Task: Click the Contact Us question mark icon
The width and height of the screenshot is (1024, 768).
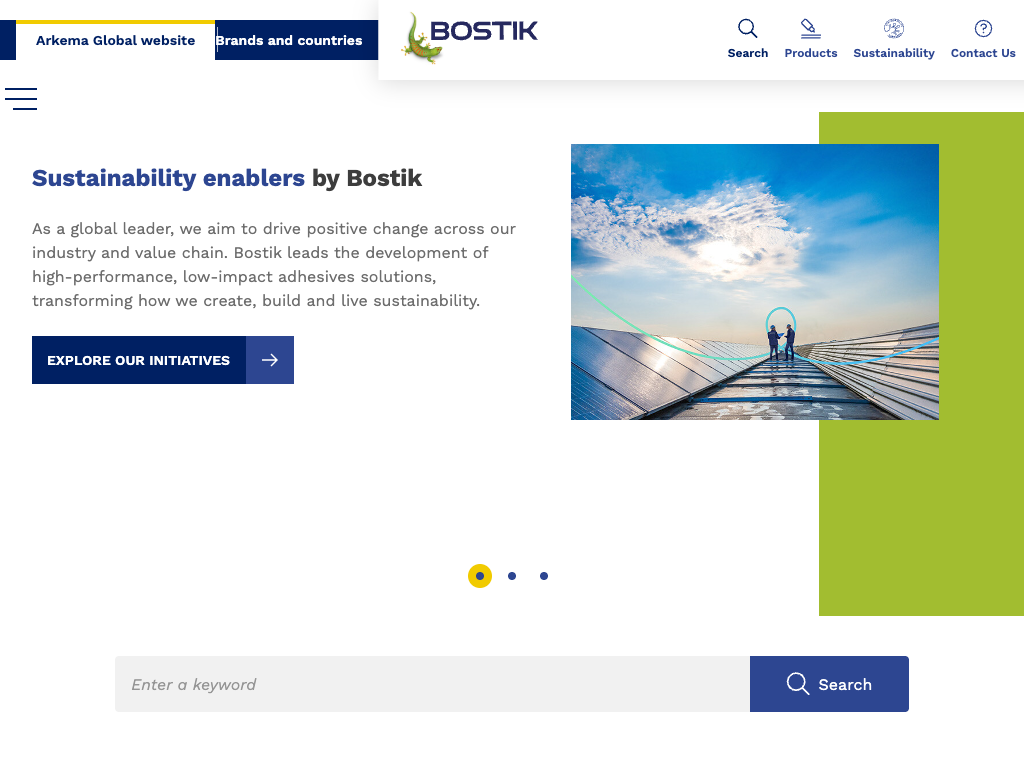Action: point(983,29)
